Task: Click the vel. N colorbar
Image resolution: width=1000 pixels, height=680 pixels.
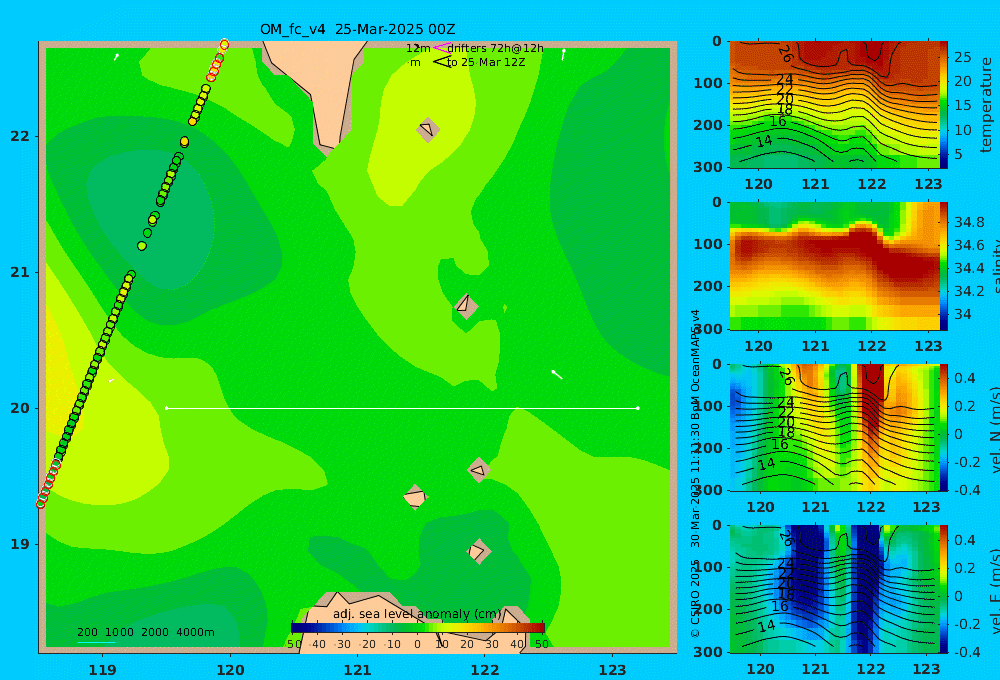Action: pos(944,427)
